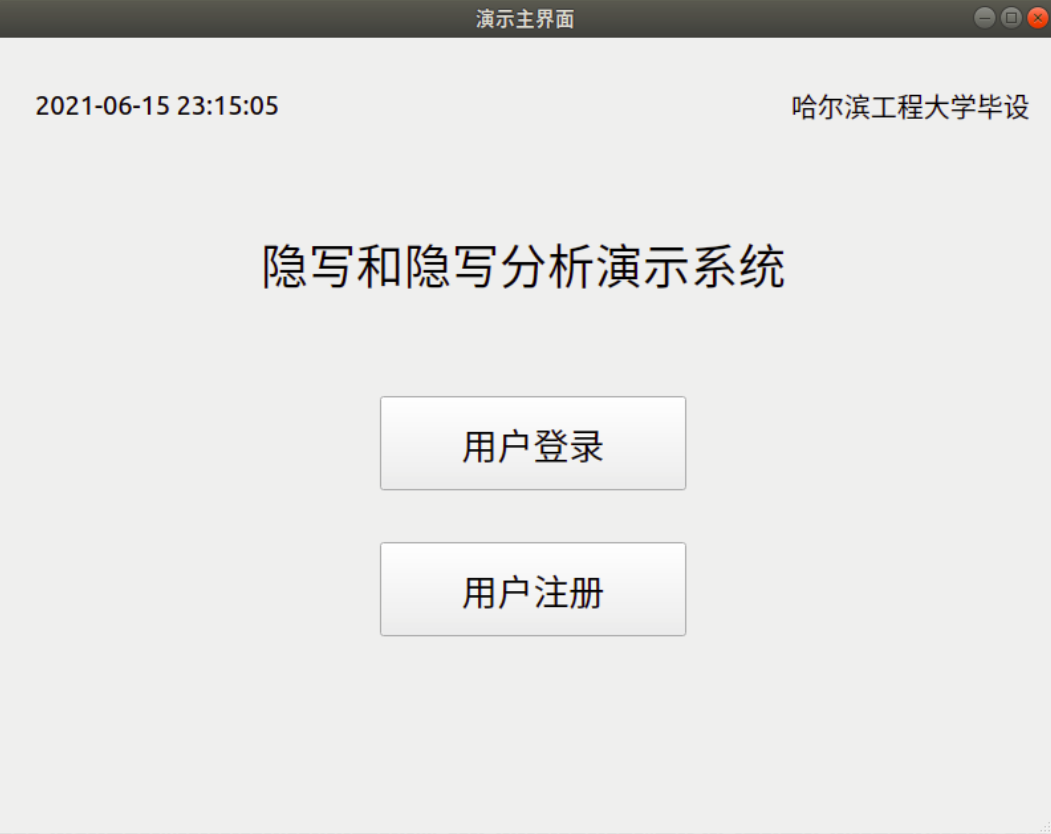Click the 注册 characters on the register button
The height and width of the screenshot is (834, 1051).
[568, 593]
